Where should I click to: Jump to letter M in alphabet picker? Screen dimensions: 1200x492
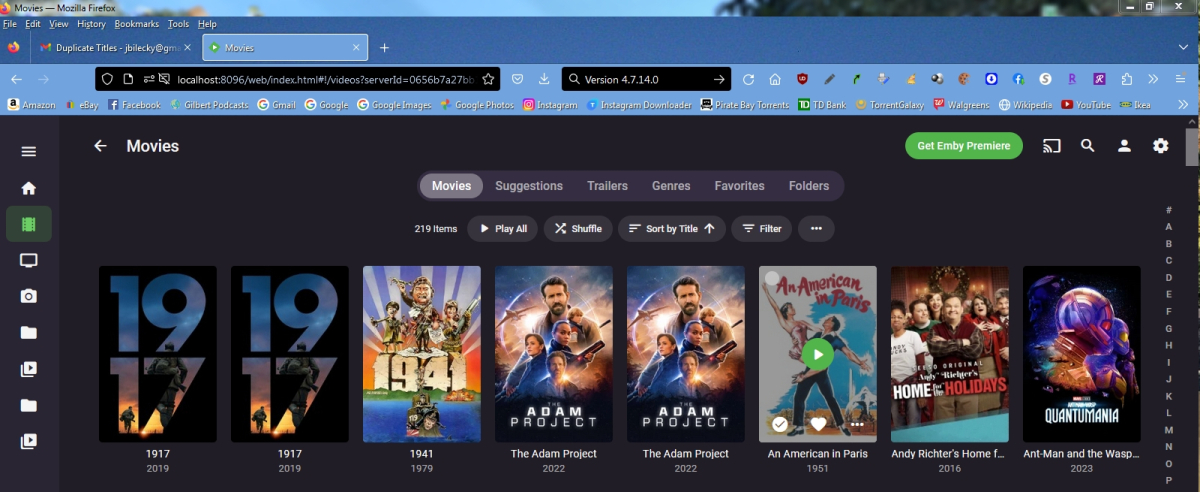(x=1168, y=430)
